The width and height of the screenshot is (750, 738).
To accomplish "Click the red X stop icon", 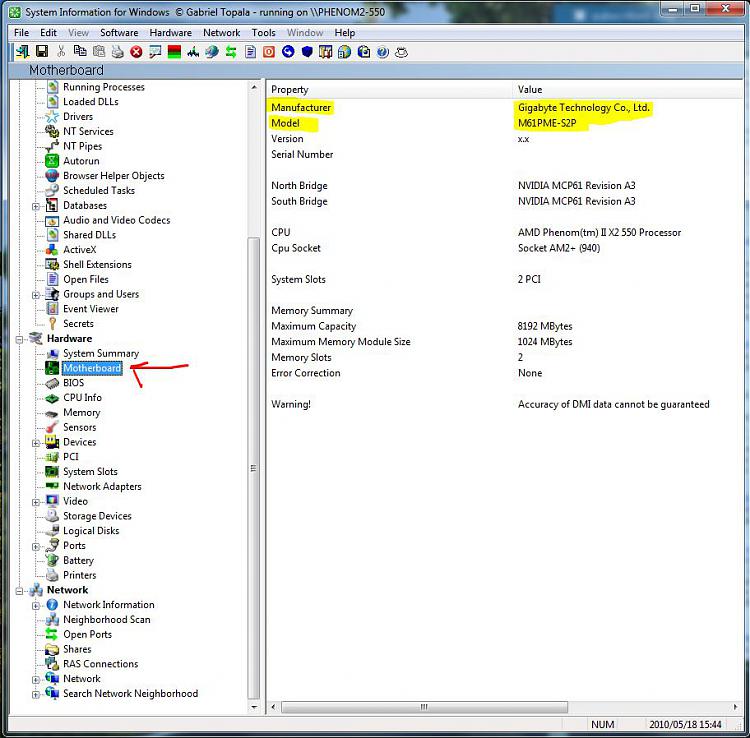I will [x=136, y=52].
